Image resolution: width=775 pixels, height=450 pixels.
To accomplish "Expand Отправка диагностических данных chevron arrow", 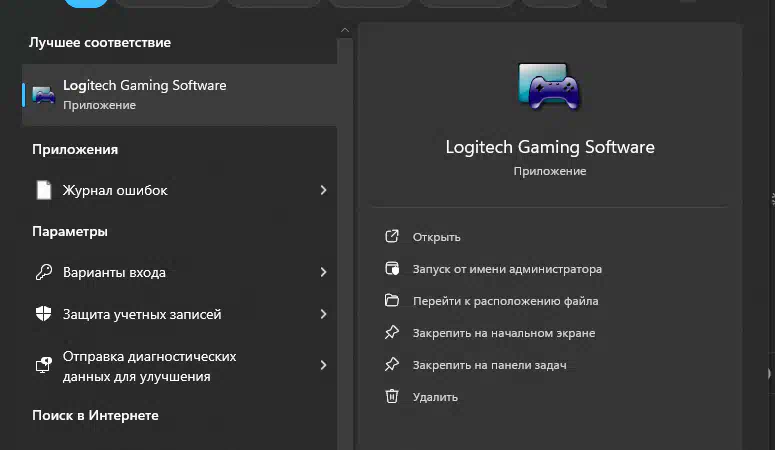I will [323, 365].
